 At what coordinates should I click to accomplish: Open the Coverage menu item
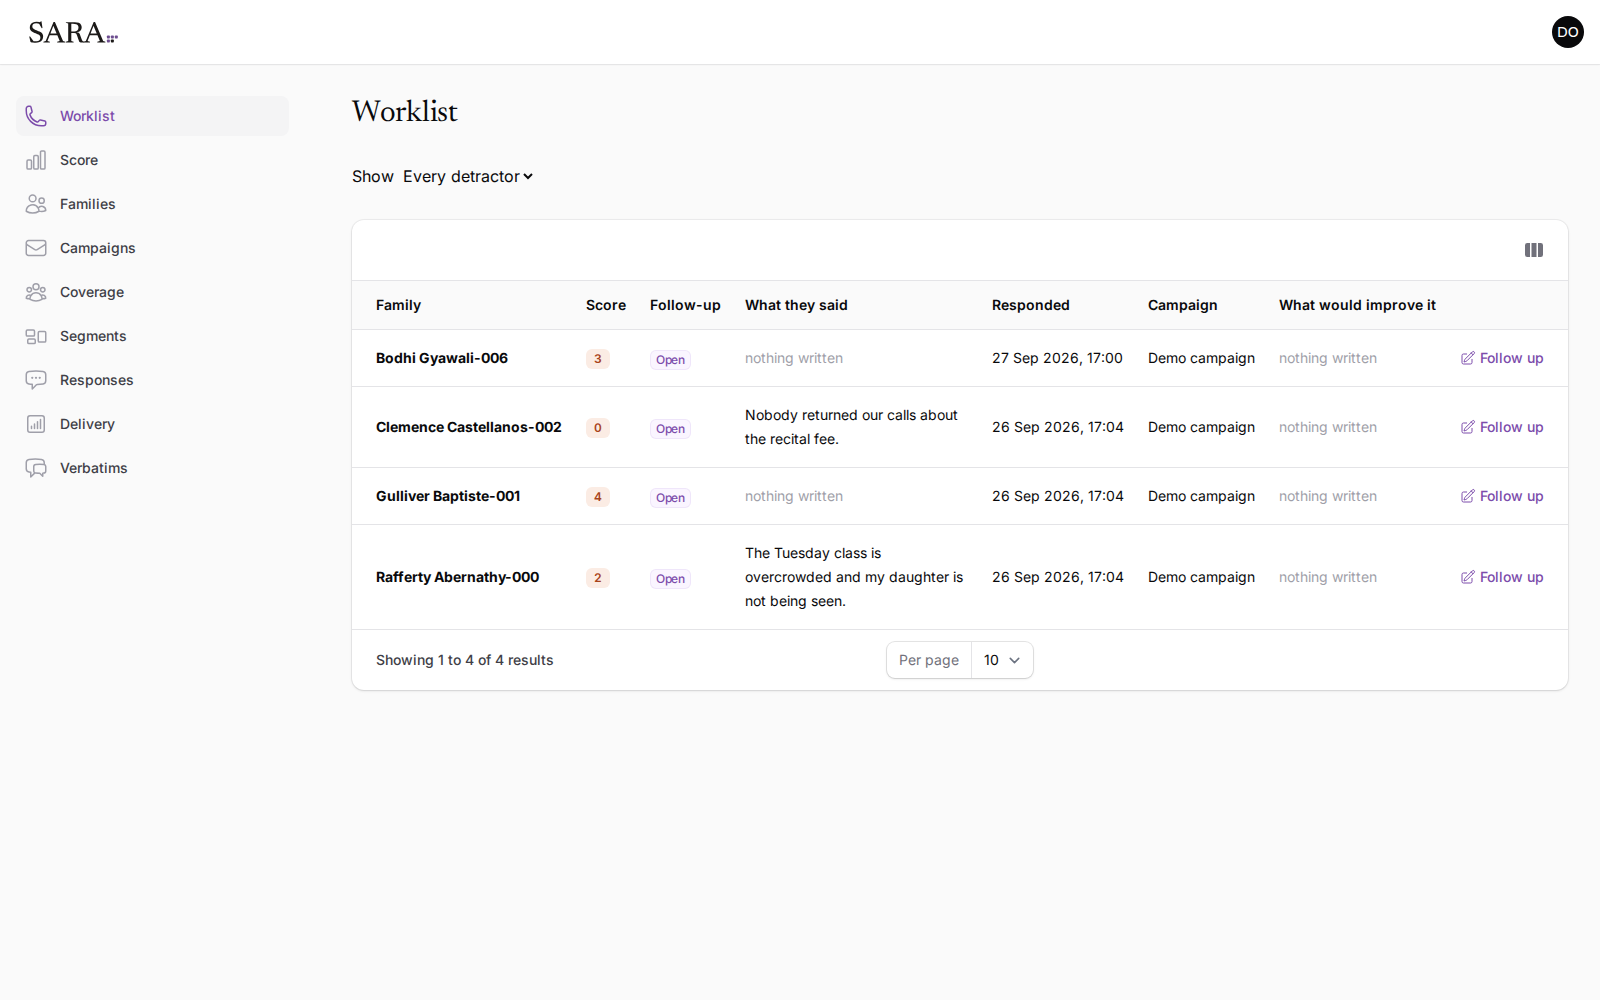pyautogui.click(x=152, y=292)
